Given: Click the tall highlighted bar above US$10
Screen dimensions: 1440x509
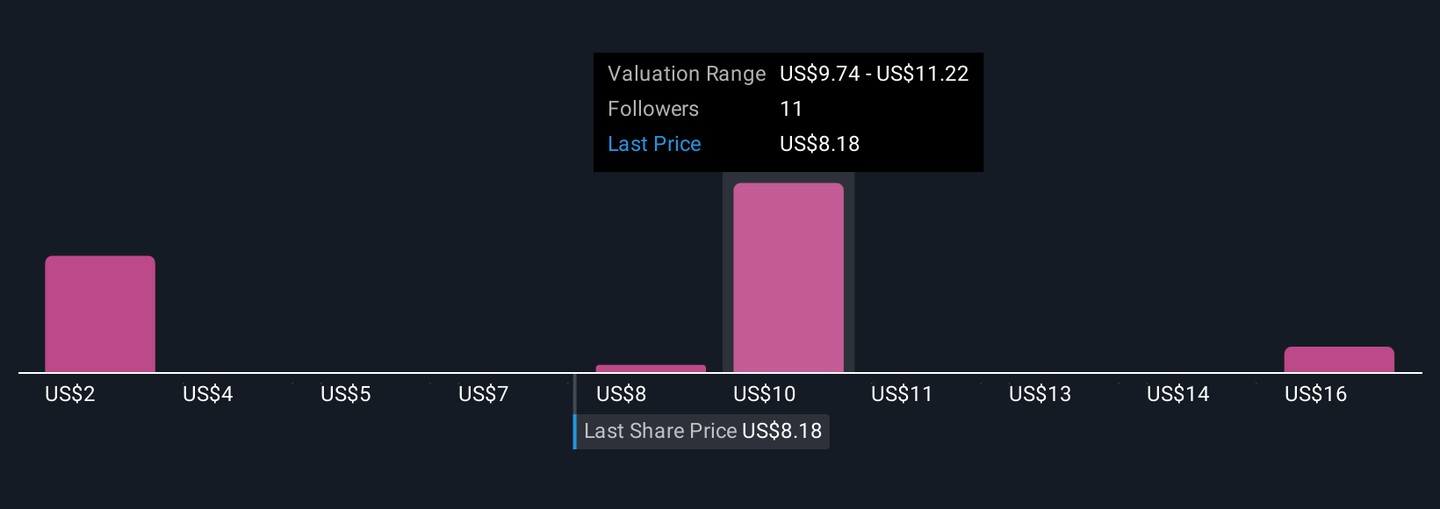Looking at the screenshot, I should (788, 277).
